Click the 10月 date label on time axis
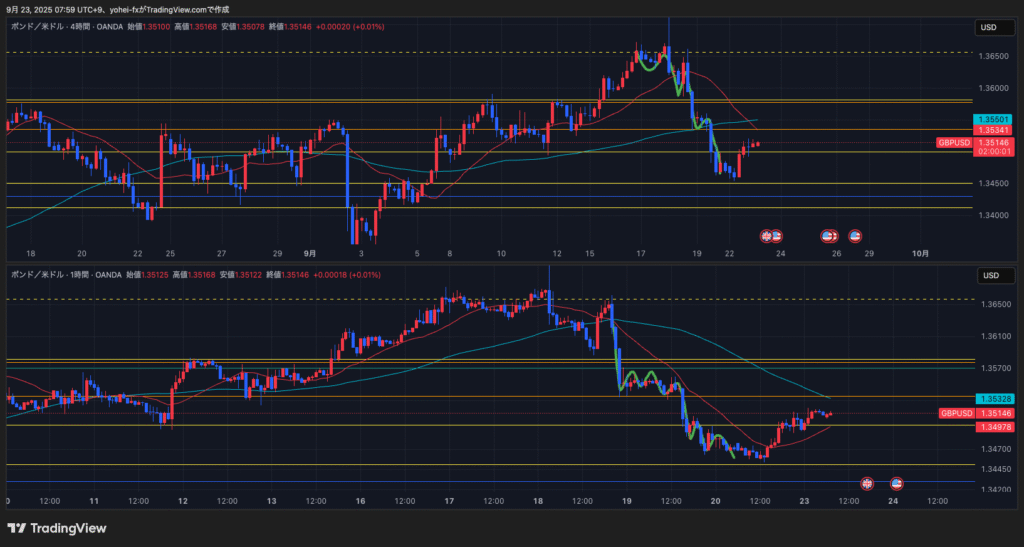This screenshot has width=1024, height=547. pyautogui.click(x=920, y=254)
